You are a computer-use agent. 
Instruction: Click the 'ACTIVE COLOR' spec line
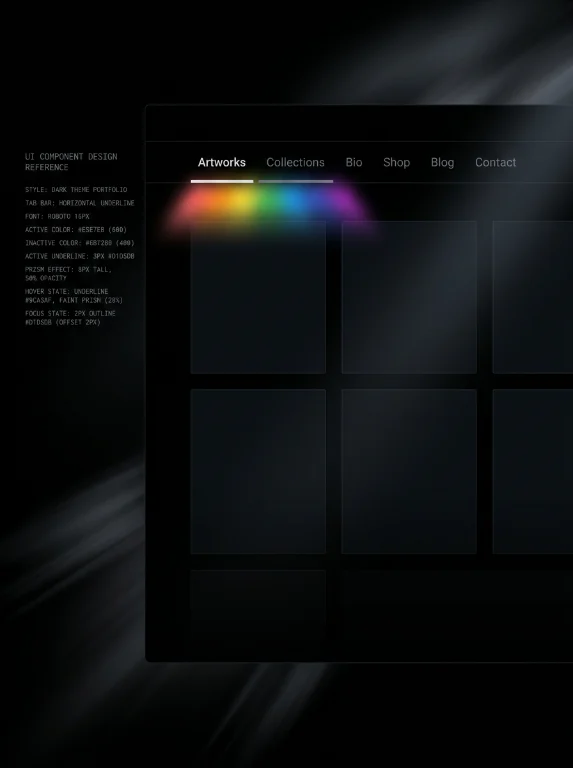[76, 229]
